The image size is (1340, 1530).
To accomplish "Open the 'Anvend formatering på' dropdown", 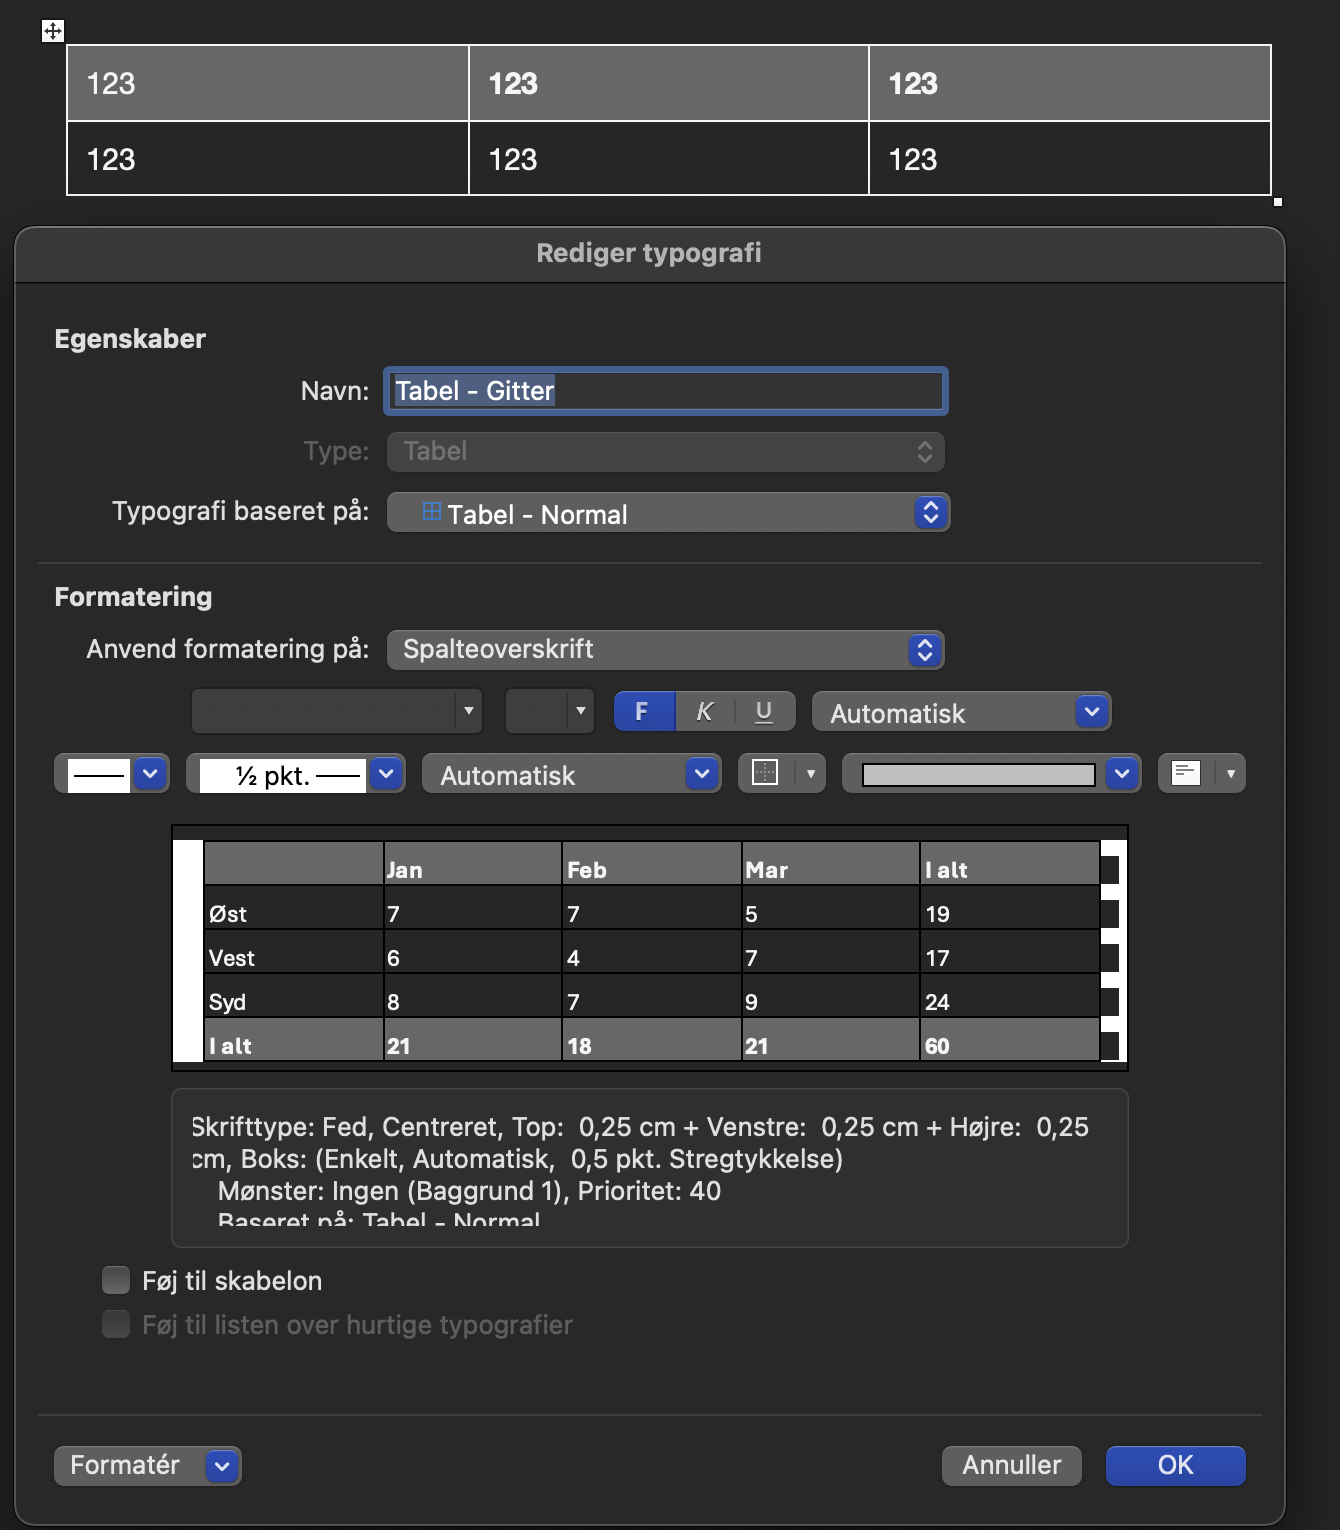I will (924, 649).
